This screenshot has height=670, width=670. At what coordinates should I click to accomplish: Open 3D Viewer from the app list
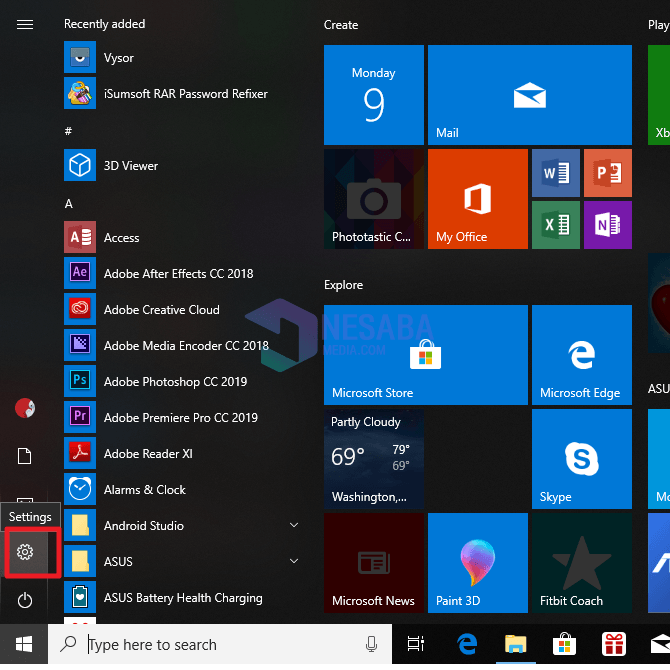pos(184,165)
